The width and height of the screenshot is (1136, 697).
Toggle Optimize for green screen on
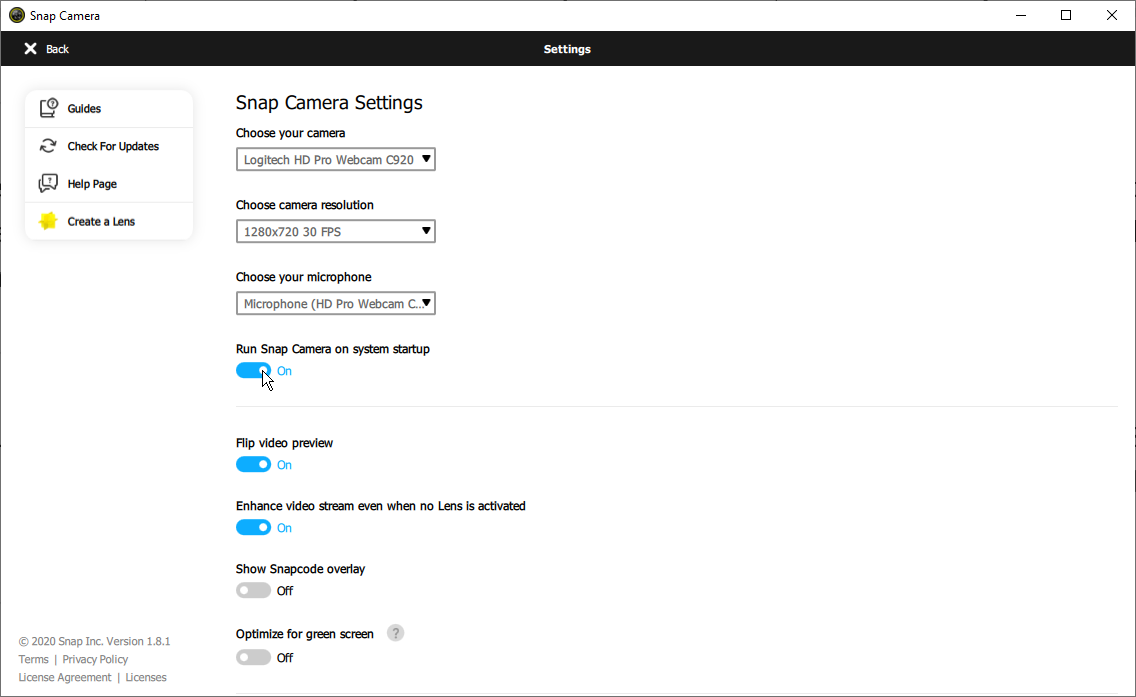click(253, 658)
